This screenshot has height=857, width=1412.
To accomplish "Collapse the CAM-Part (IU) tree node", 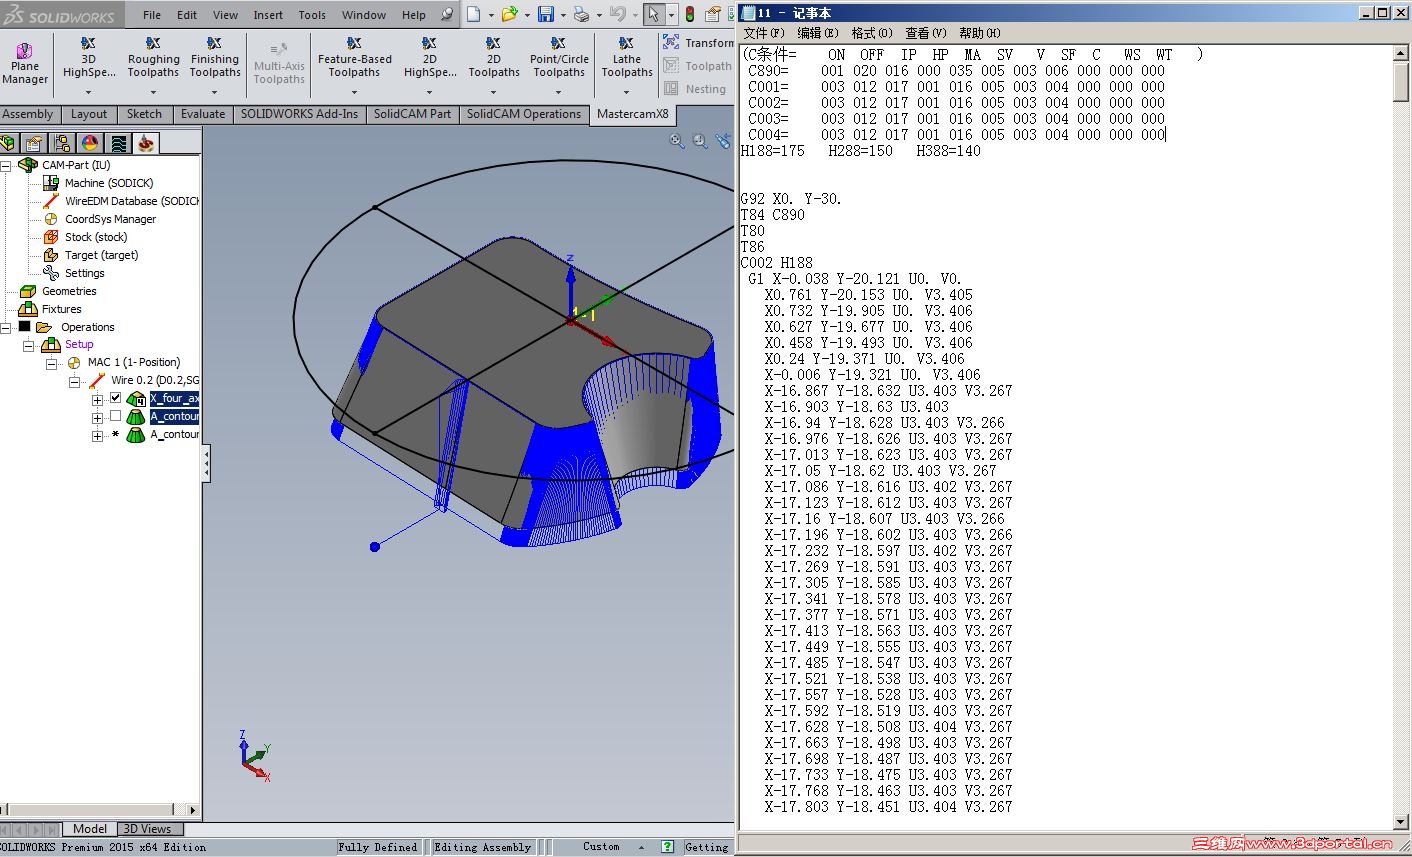I will (x=6, y=165).
